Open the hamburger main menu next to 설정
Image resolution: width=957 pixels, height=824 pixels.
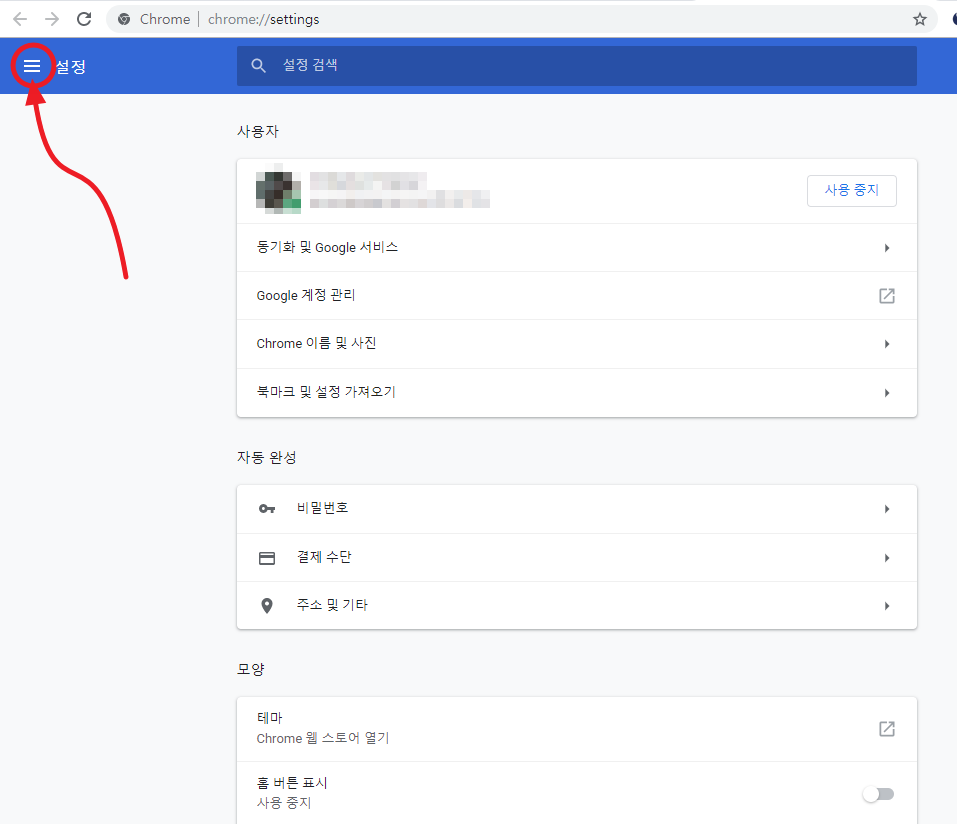click(32, 65)
